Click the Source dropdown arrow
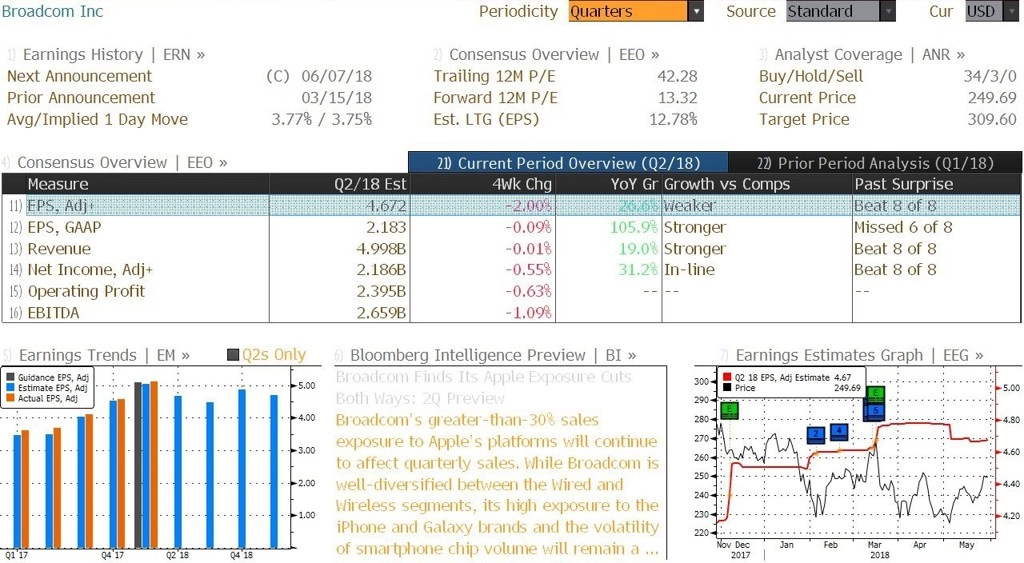 [x=888, y=11]
